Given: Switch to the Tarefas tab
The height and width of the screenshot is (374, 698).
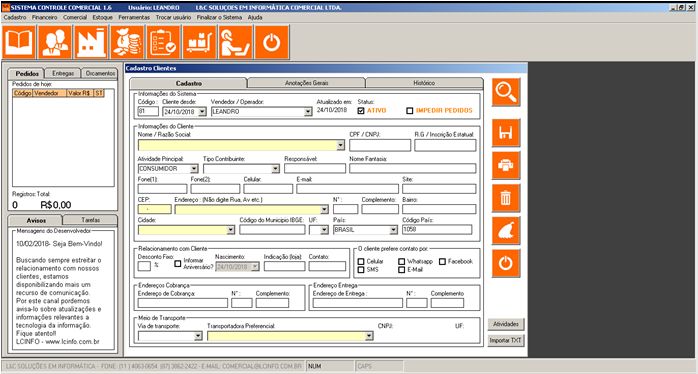Looking at the screenshot, I should click(x=90, y=220).
